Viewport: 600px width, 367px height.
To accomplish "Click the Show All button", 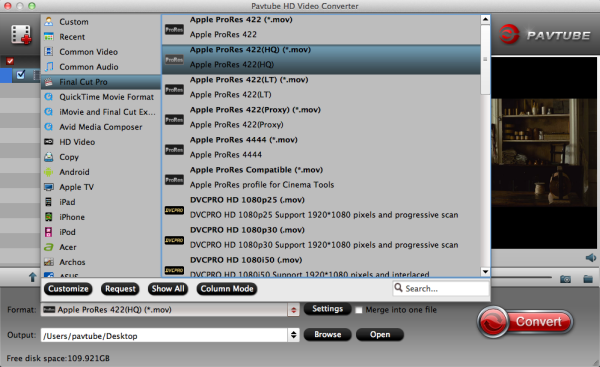I will click(168, 289).
